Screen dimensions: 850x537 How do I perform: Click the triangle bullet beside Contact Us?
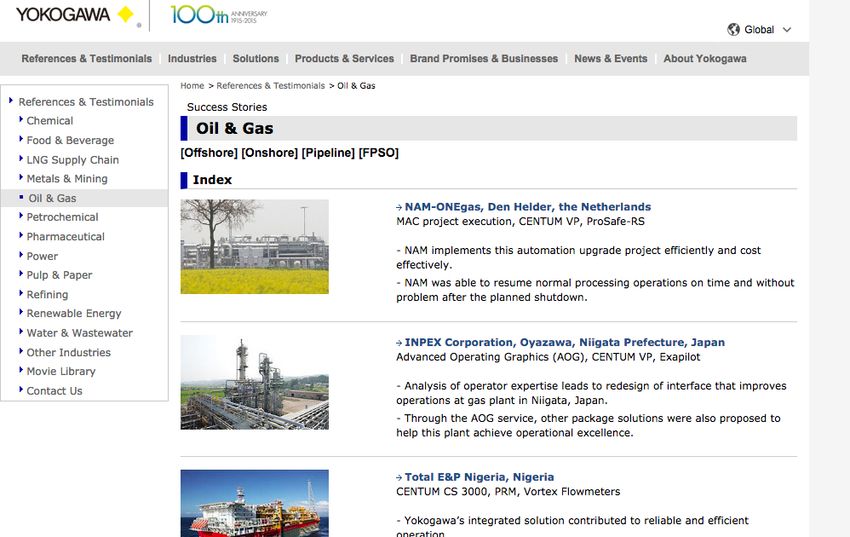(21, 390)
